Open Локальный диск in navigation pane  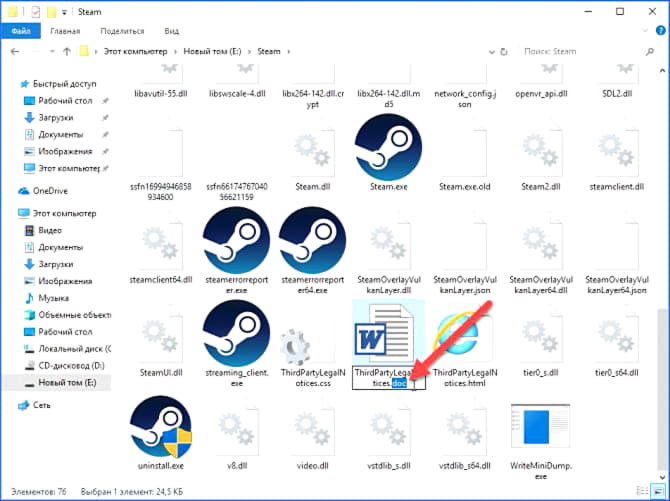tap(74, 349)
